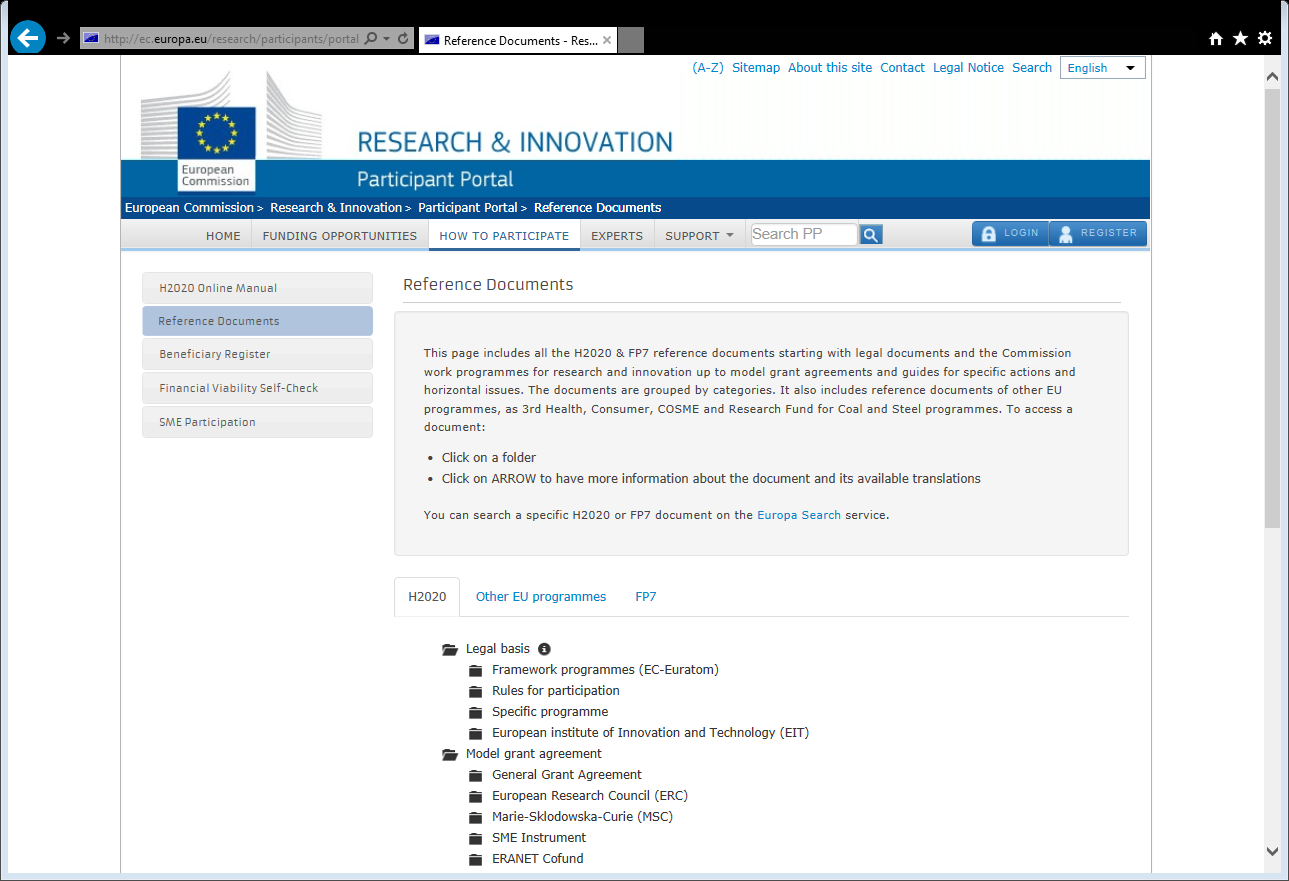Image resolution: width=1289 pixels, height=881 pixels.
Task: Click Participant Portal breadcrumb link
Action: tap(468, 208)
